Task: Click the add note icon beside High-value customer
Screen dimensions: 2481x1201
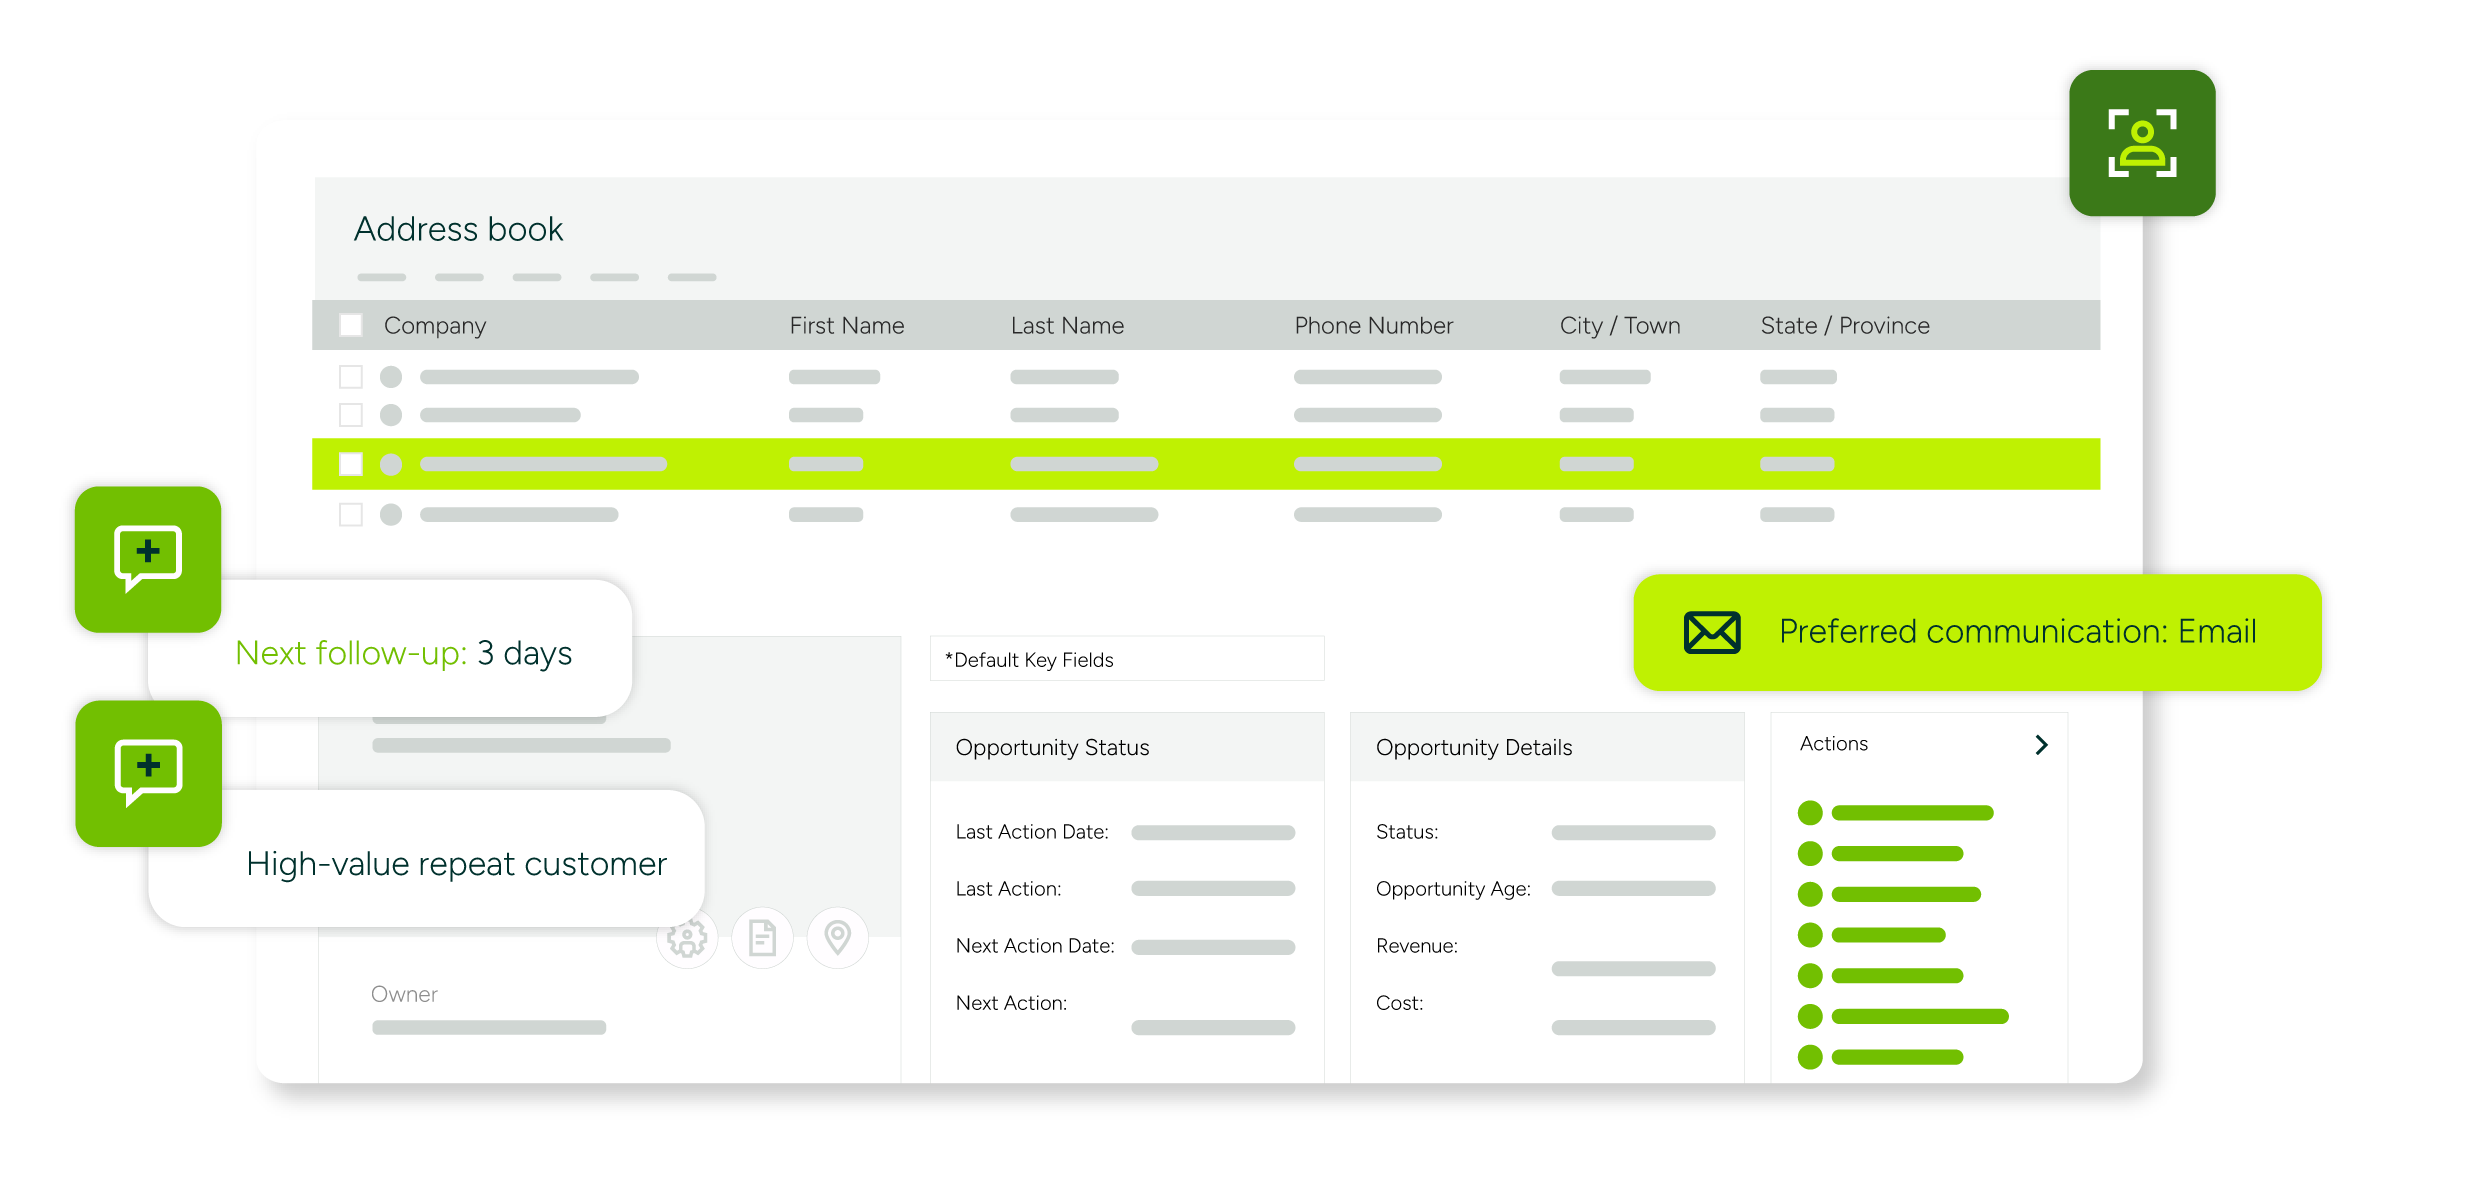Action: [x=148, y=772]
